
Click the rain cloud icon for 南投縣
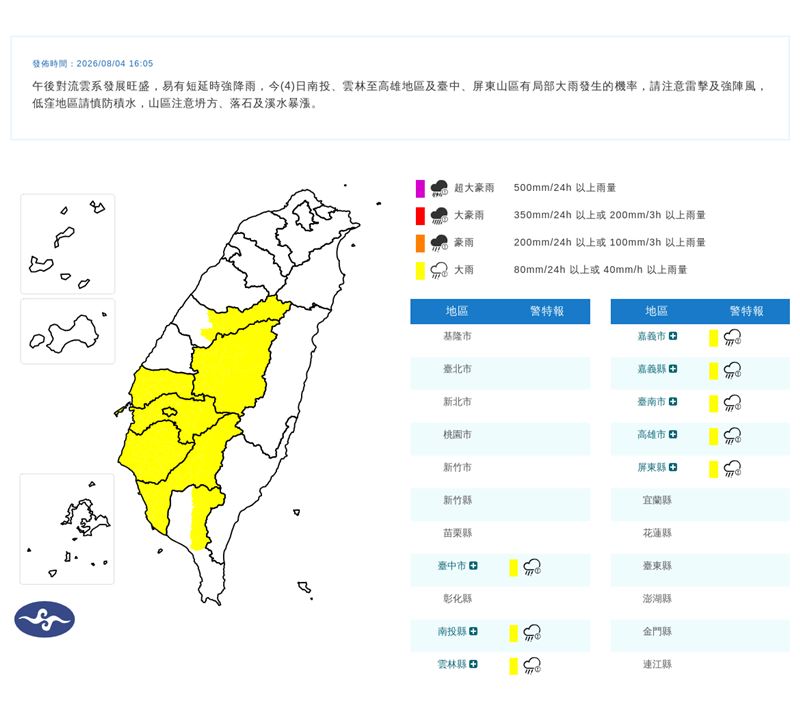point(533,632)
